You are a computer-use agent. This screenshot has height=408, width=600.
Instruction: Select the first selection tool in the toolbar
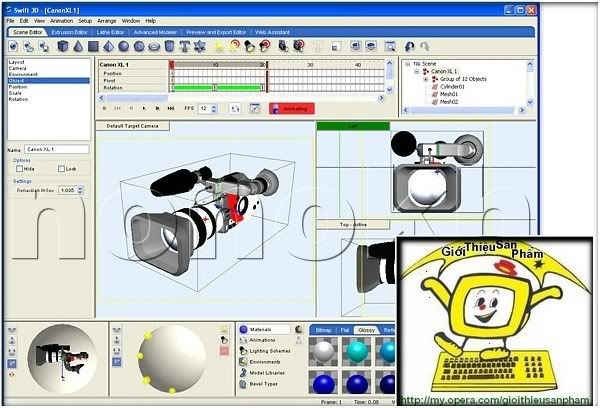pyautogui.click(x=13, y=46)
